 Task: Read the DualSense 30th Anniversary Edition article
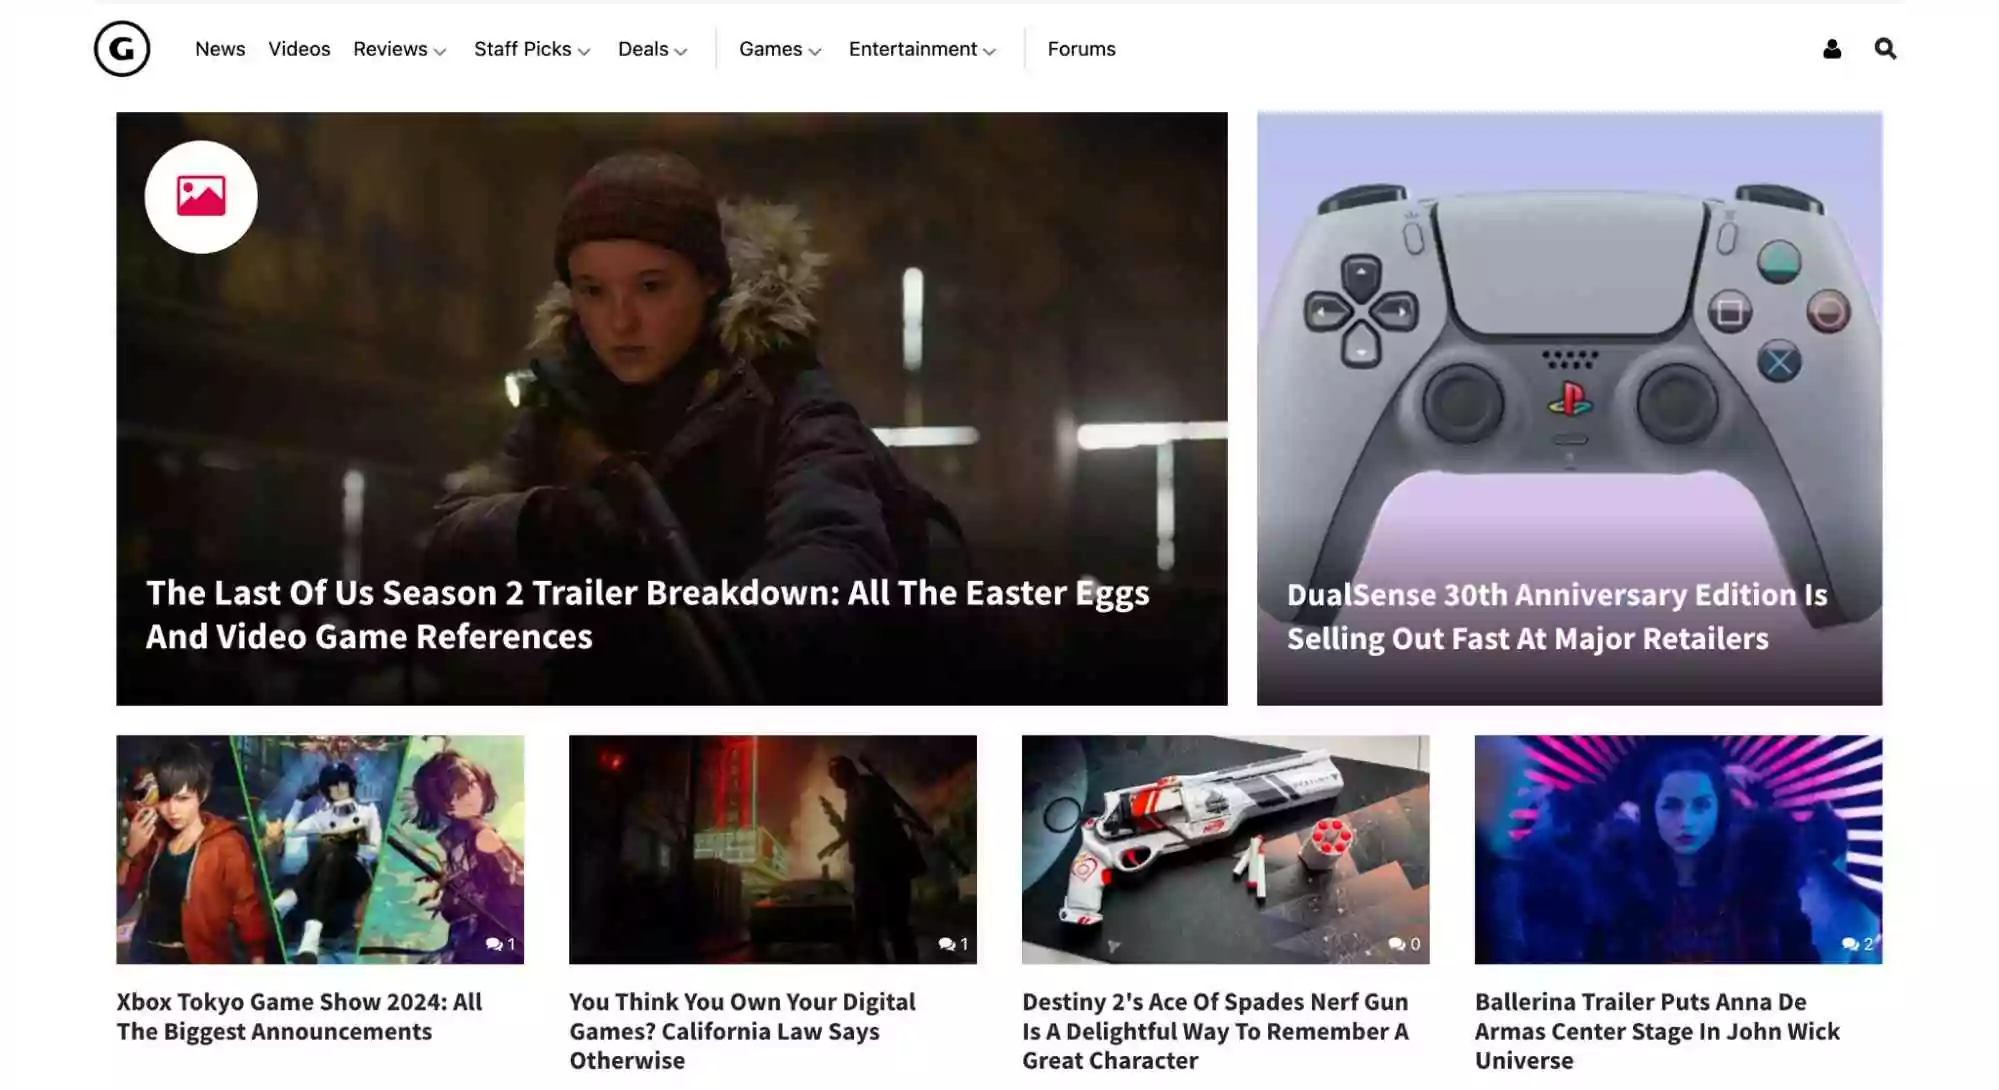(1558, 616)
